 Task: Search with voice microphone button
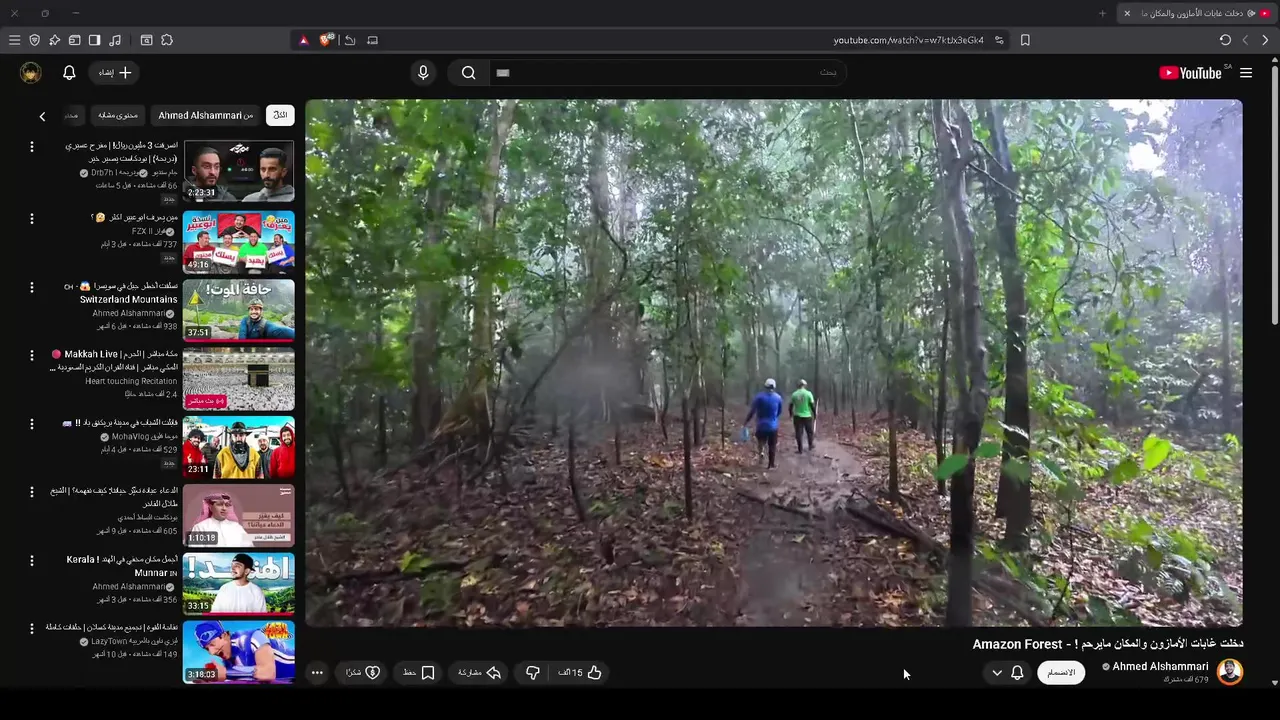pos(423,72)
